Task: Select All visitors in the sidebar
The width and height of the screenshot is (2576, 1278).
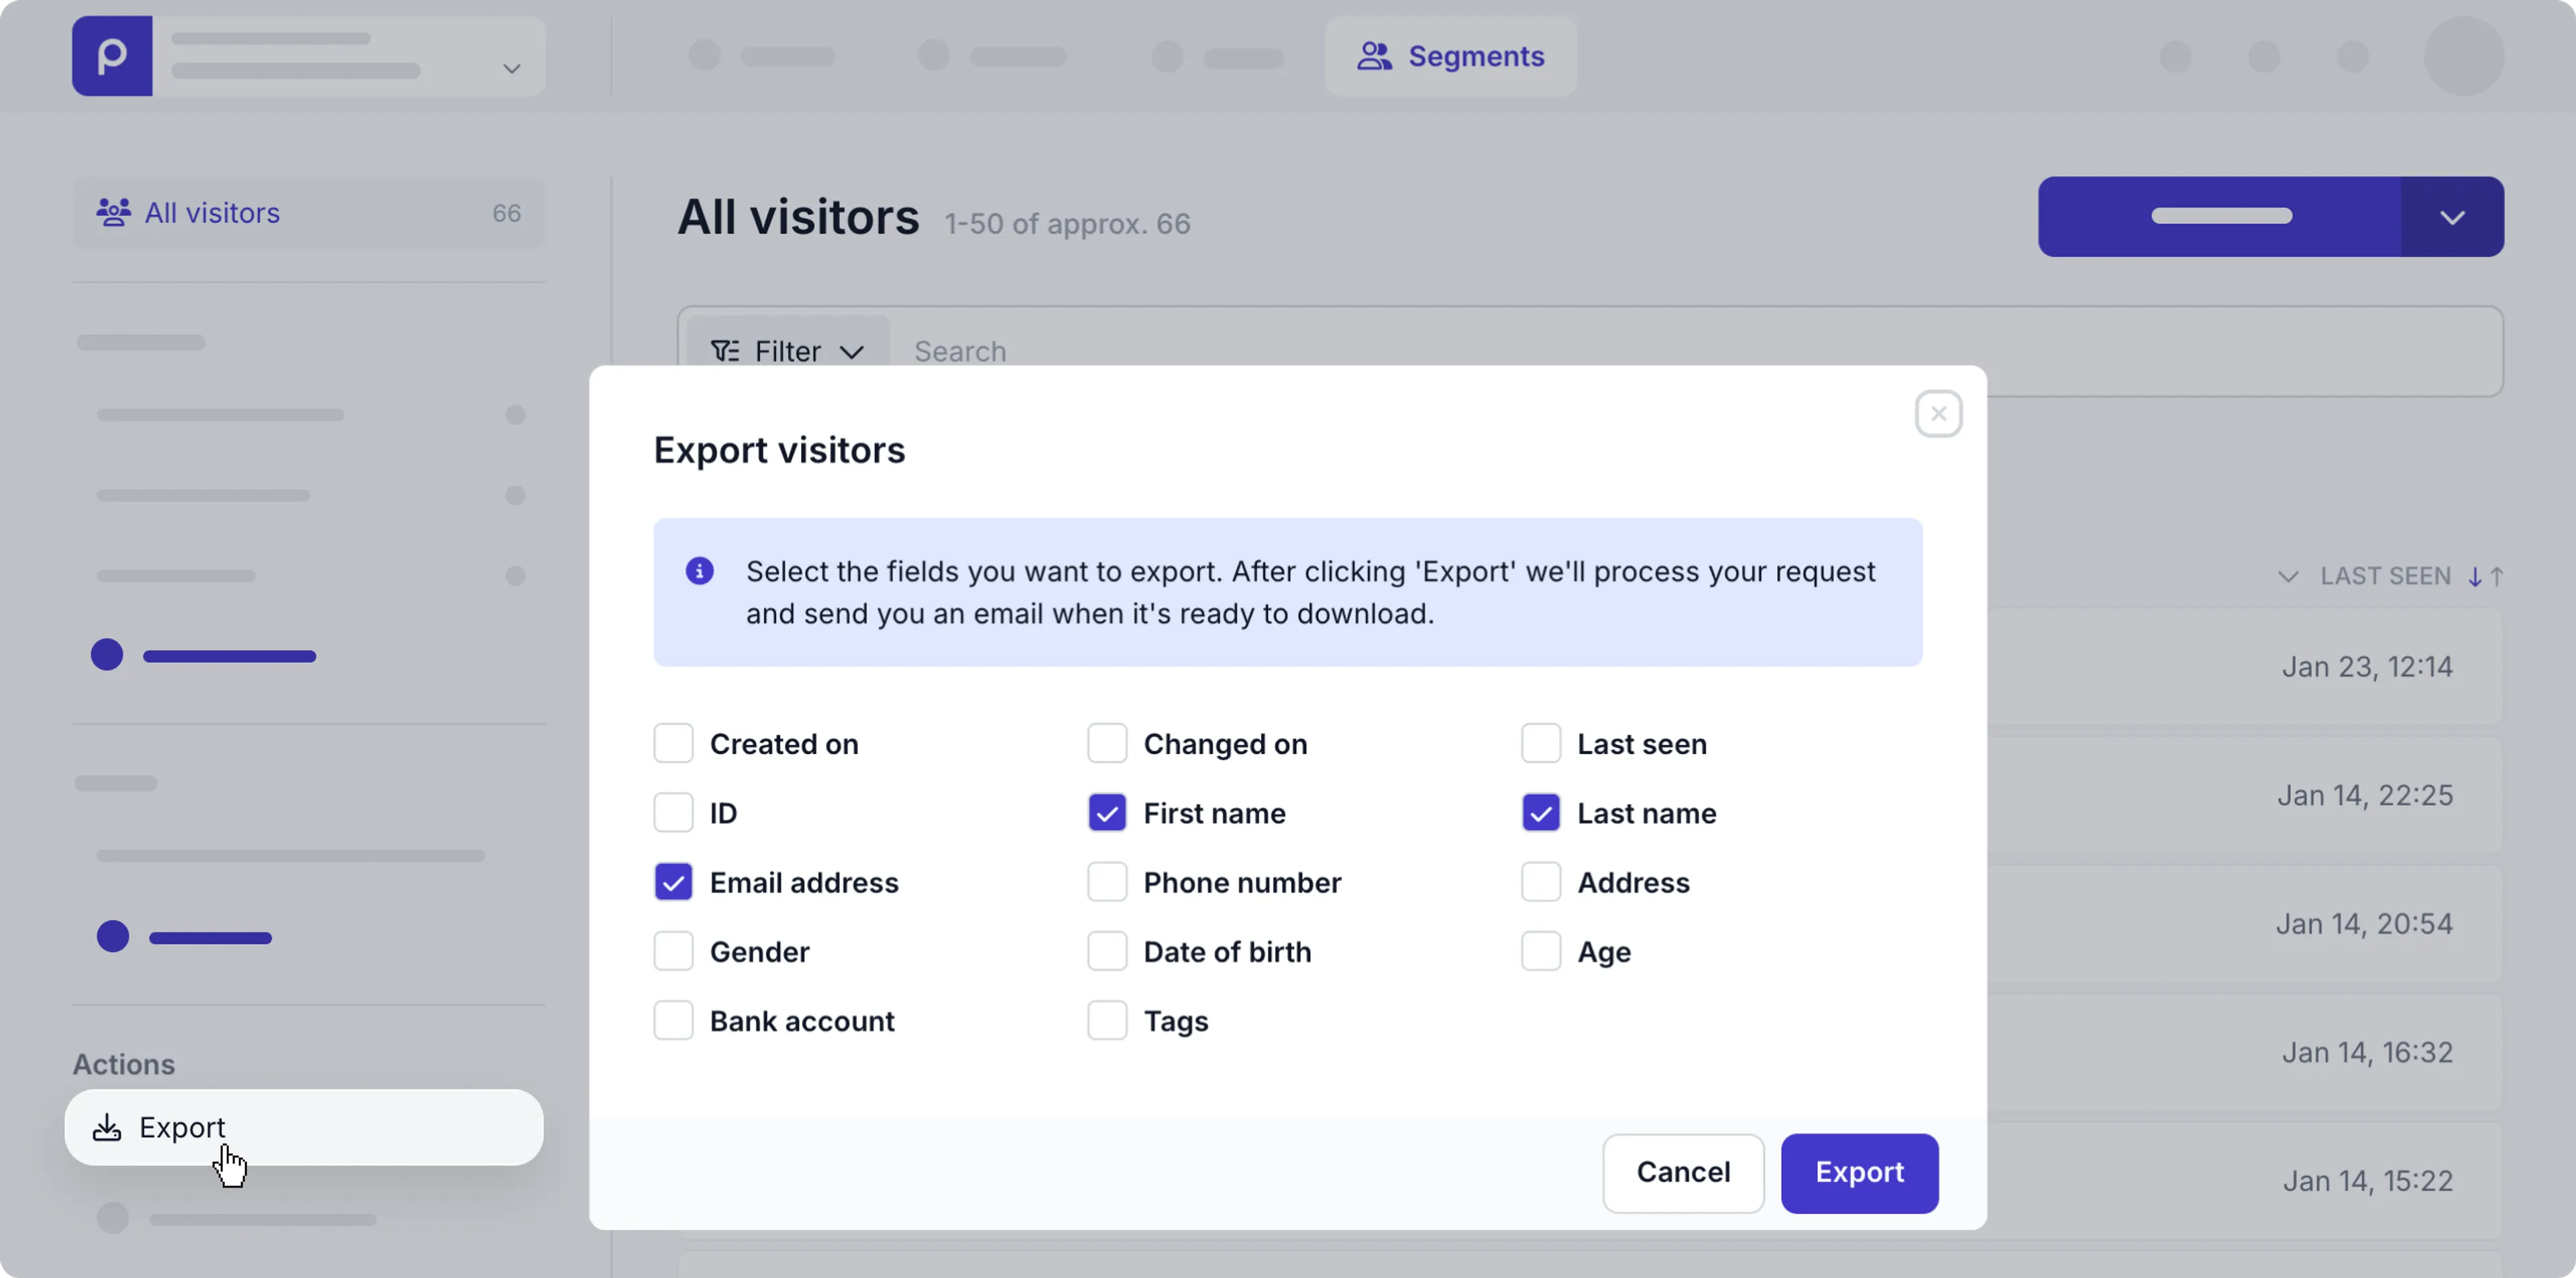Action: pyautogui.click(x=210, y=212)
